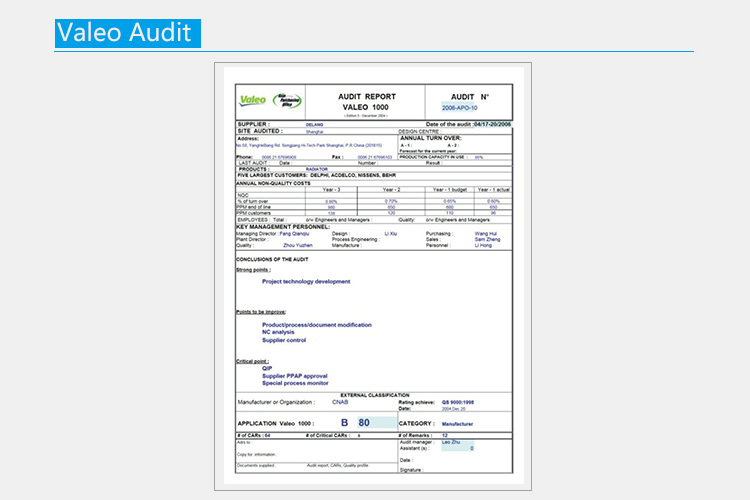The image size is (750, 500).
Task: Click 'Special process monitor' line
Action: coord(295,383)
